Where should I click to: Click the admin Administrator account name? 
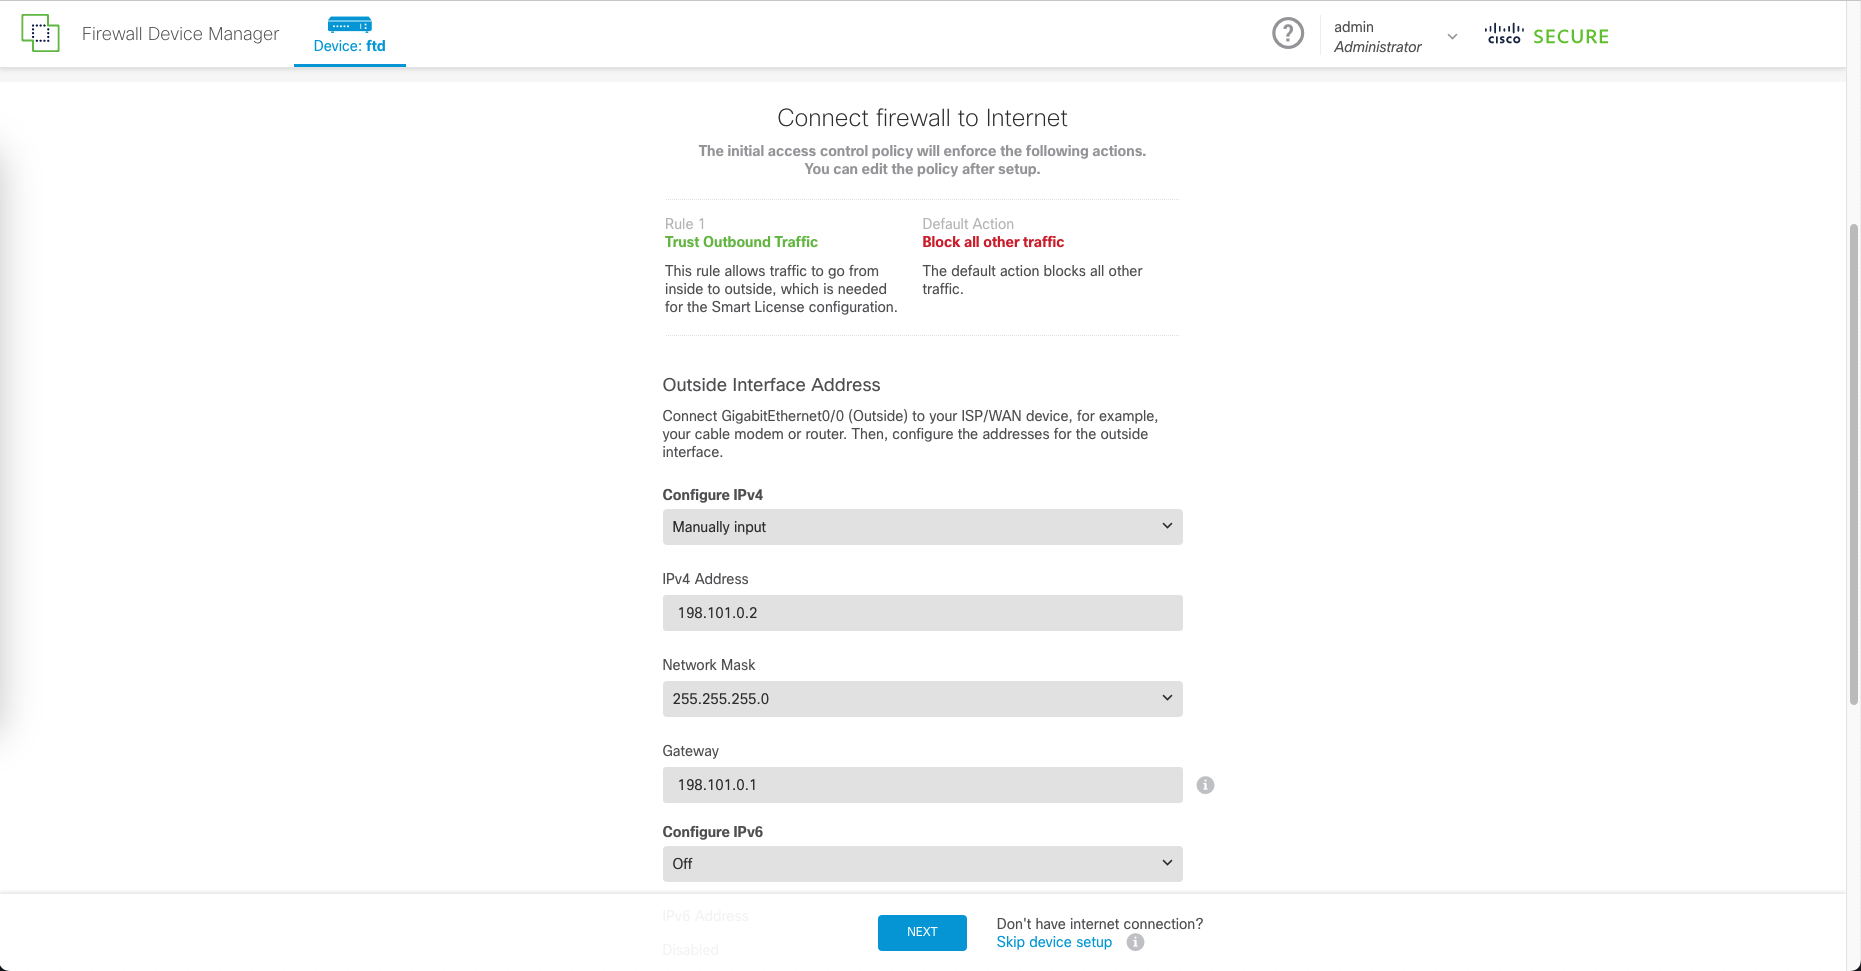1377,37
